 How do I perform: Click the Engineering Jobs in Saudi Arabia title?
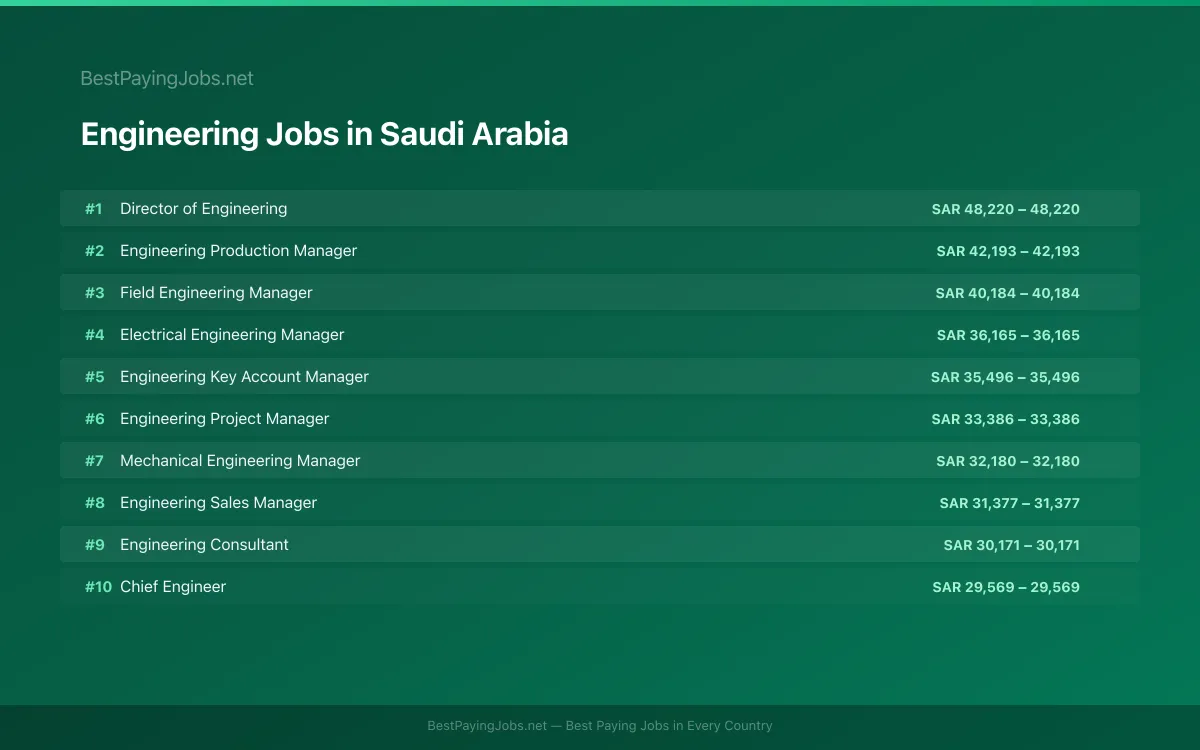324,134
